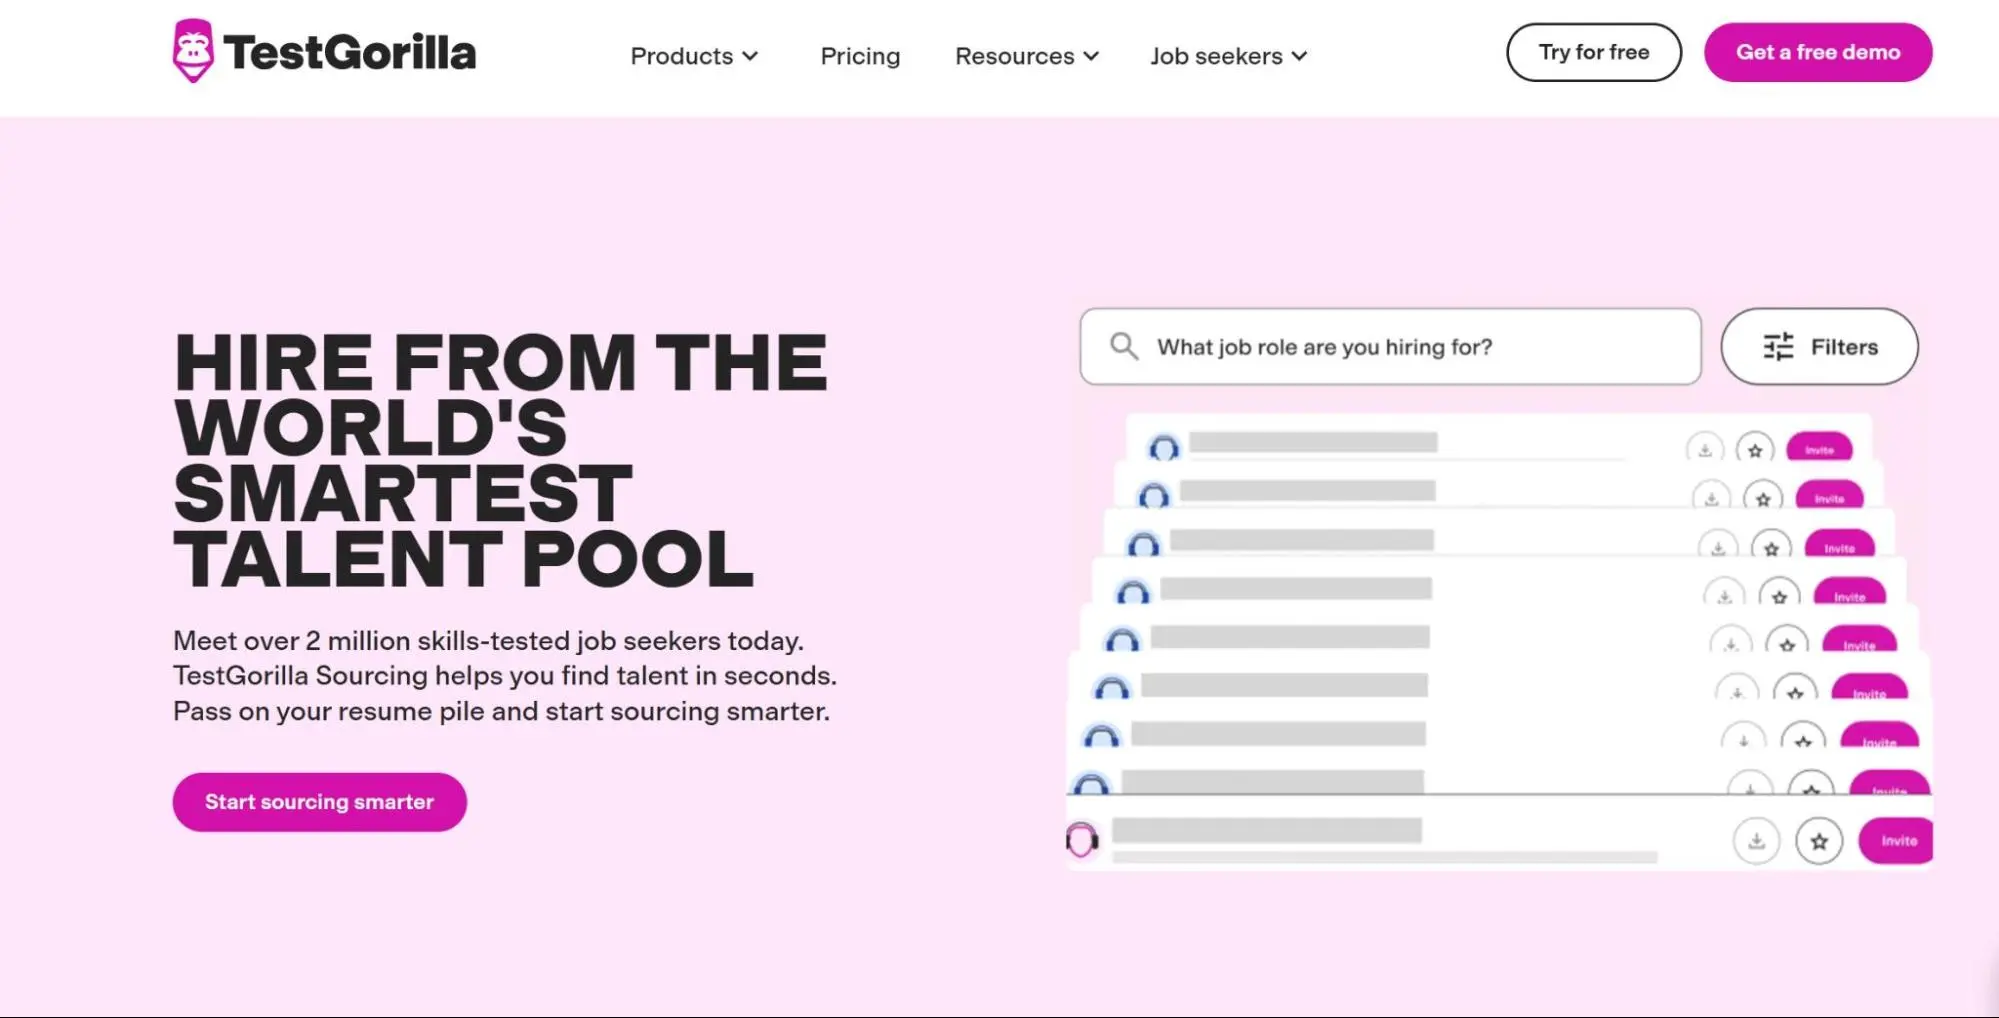The image size is (1999, 1018).
Task: Click download icon on topmost candidate row
Action: (x=1705, y=449)
